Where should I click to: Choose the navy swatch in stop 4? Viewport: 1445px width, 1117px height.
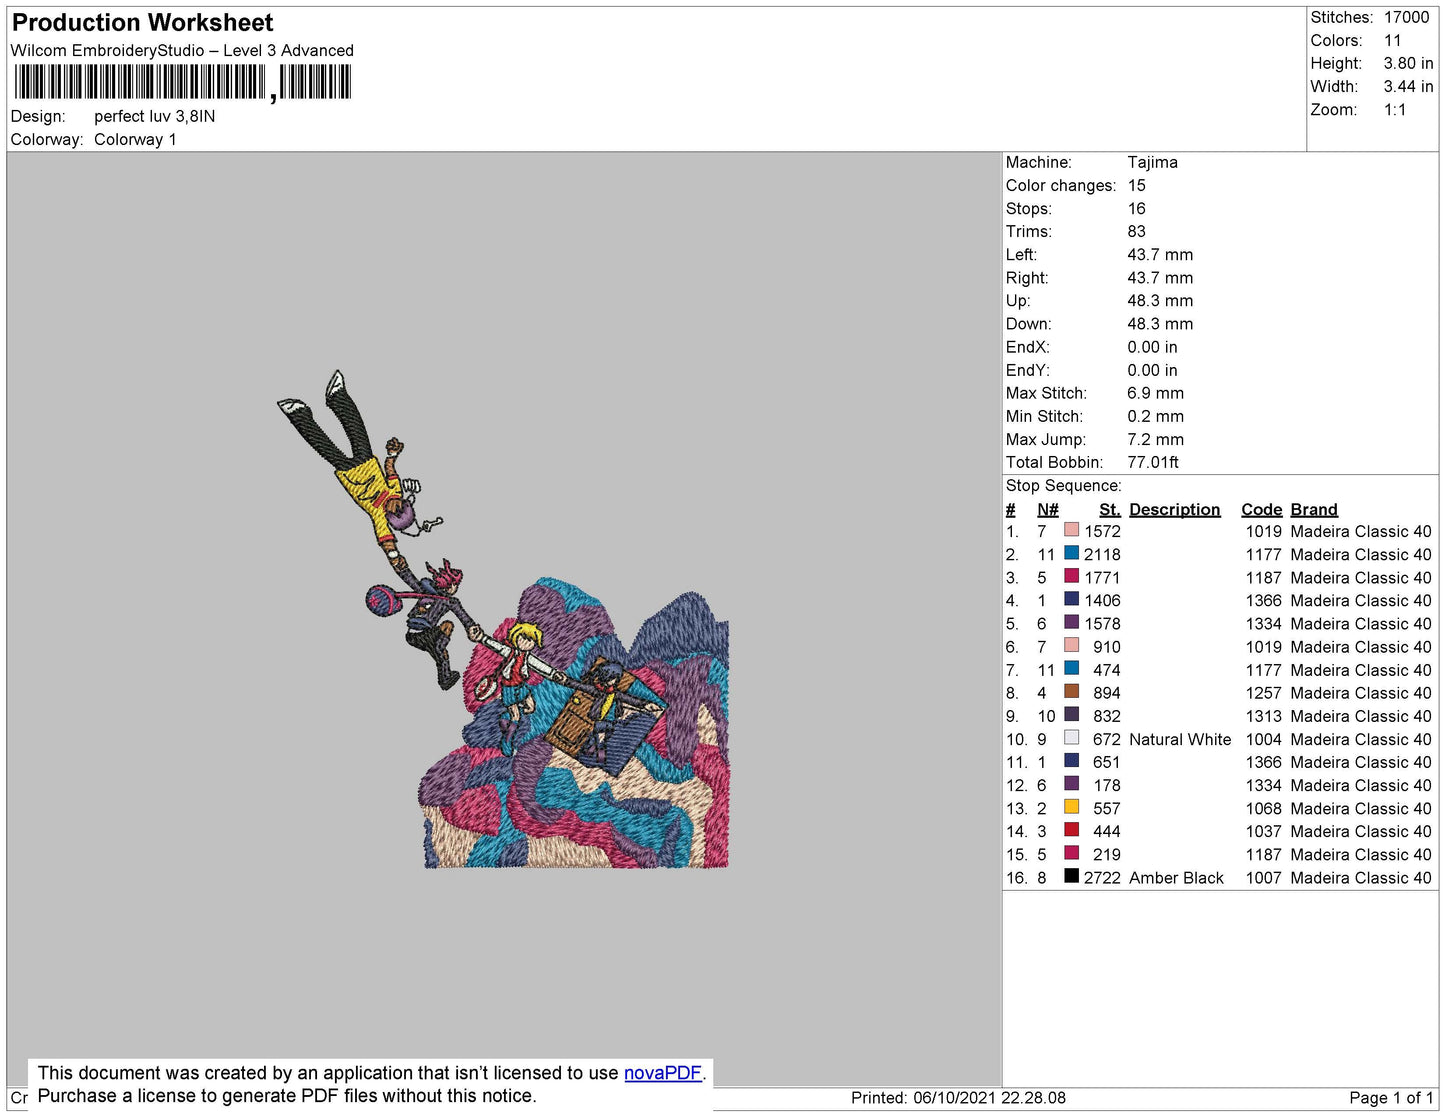point(1072,599)
